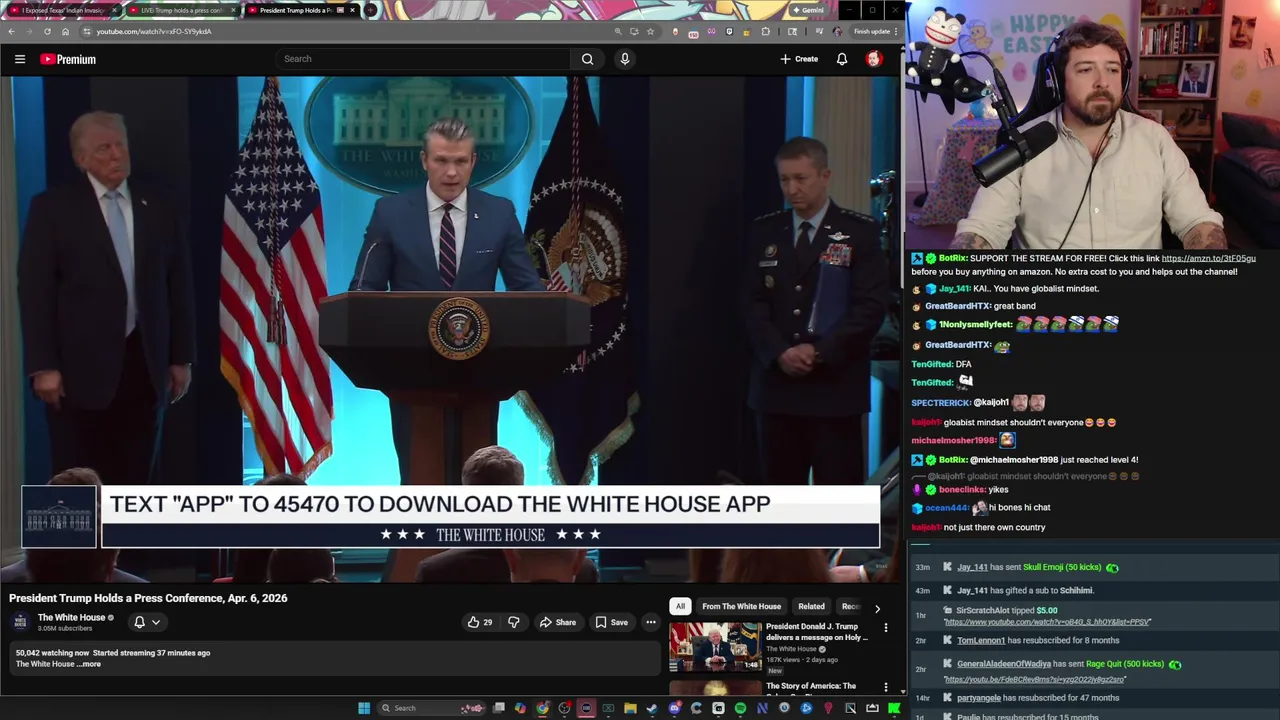Save the video to a playlist
This screenshot has height=720, width=1280.
[x=612, y=622]
